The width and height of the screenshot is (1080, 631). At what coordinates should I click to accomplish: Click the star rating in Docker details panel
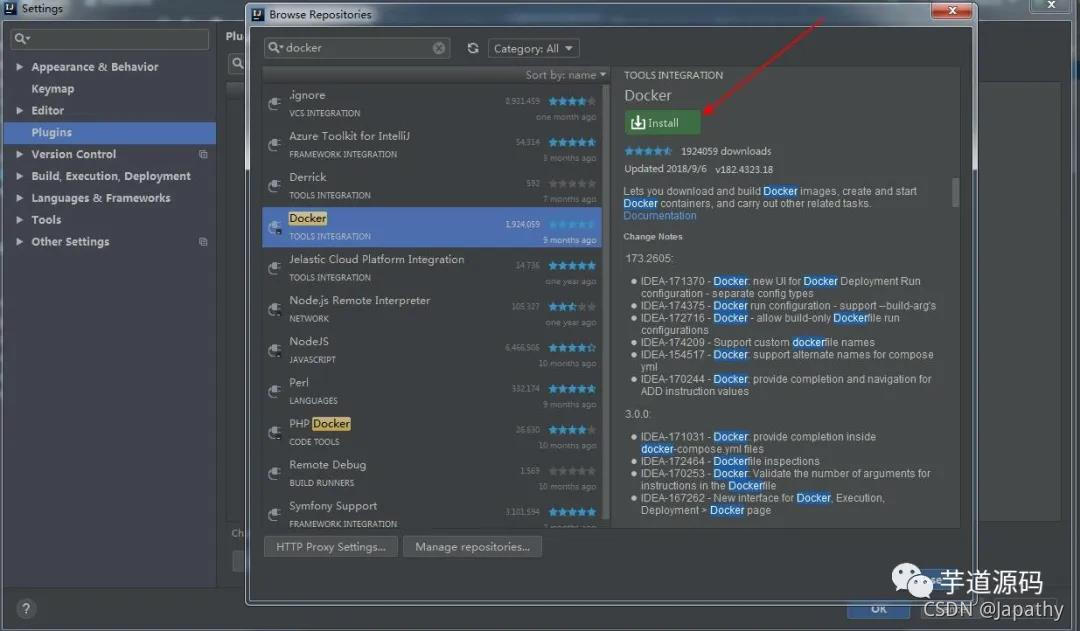647,151
